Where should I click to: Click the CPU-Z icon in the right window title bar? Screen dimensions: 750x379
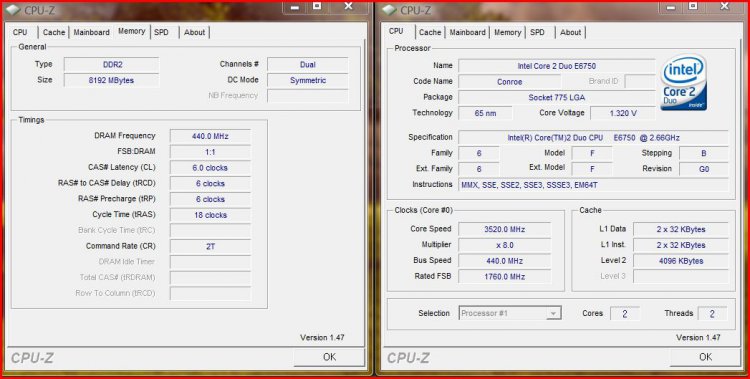390,9
